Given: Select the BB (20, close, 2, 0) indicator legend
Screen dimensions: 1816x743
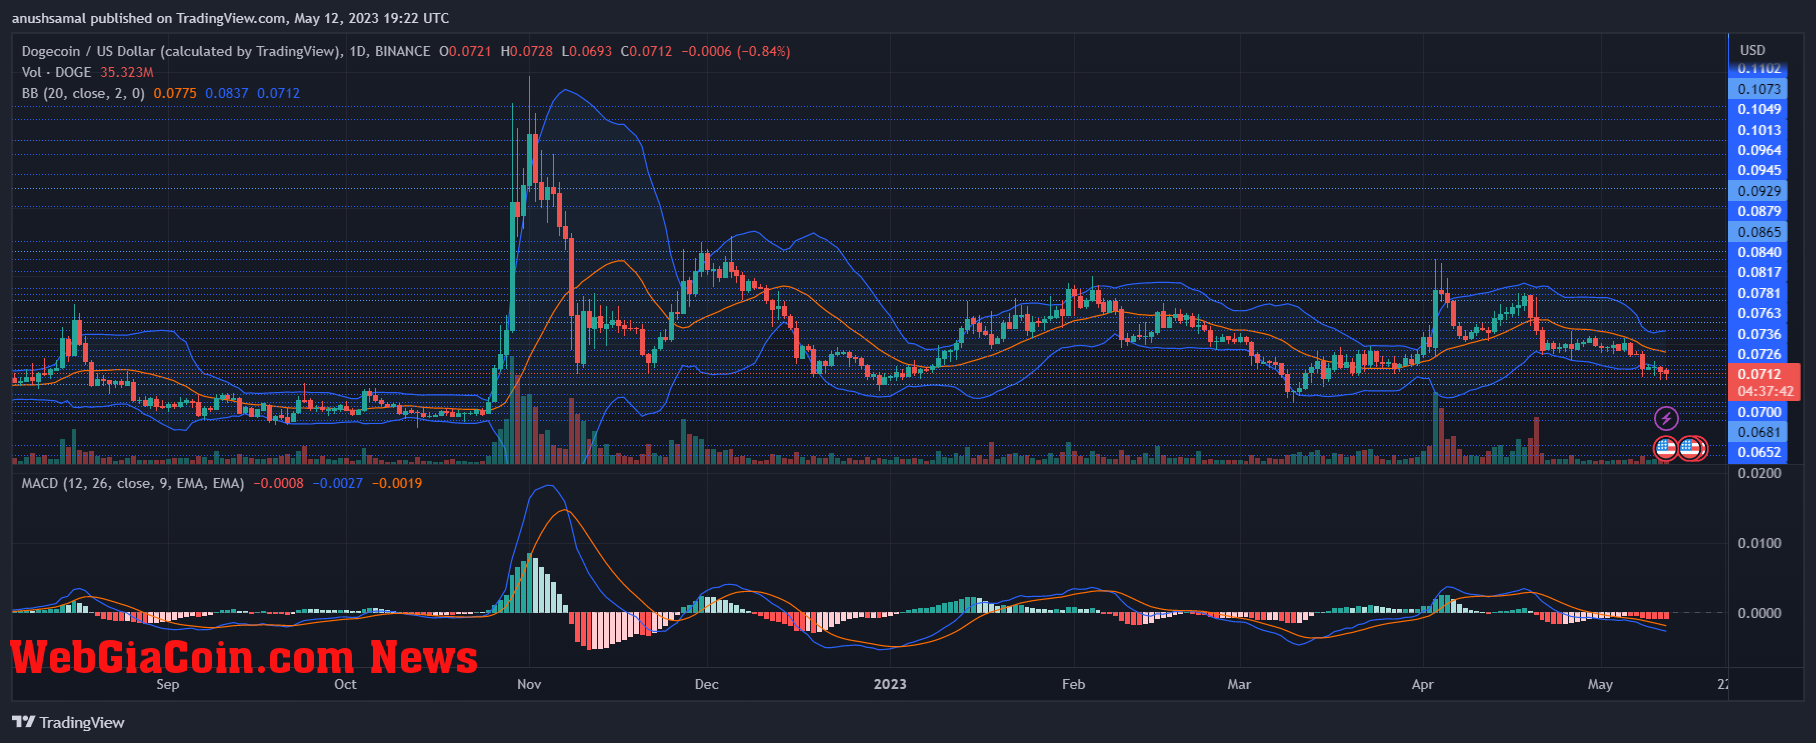Looking at the screenshot, I should [83, 93].
